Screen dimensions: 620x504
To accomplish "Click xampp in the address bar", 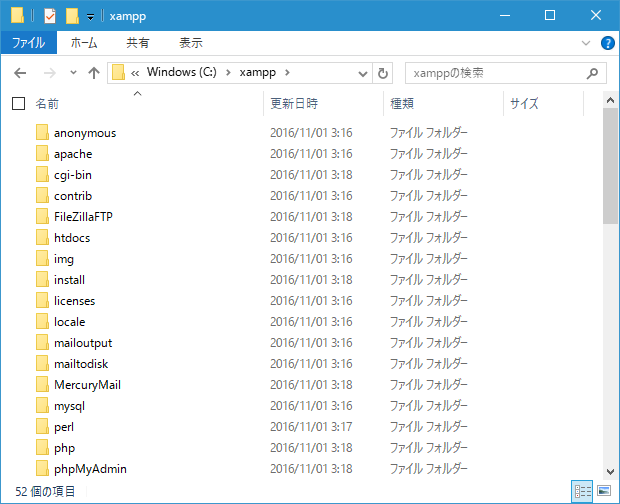I will click(x=258, y=72).
